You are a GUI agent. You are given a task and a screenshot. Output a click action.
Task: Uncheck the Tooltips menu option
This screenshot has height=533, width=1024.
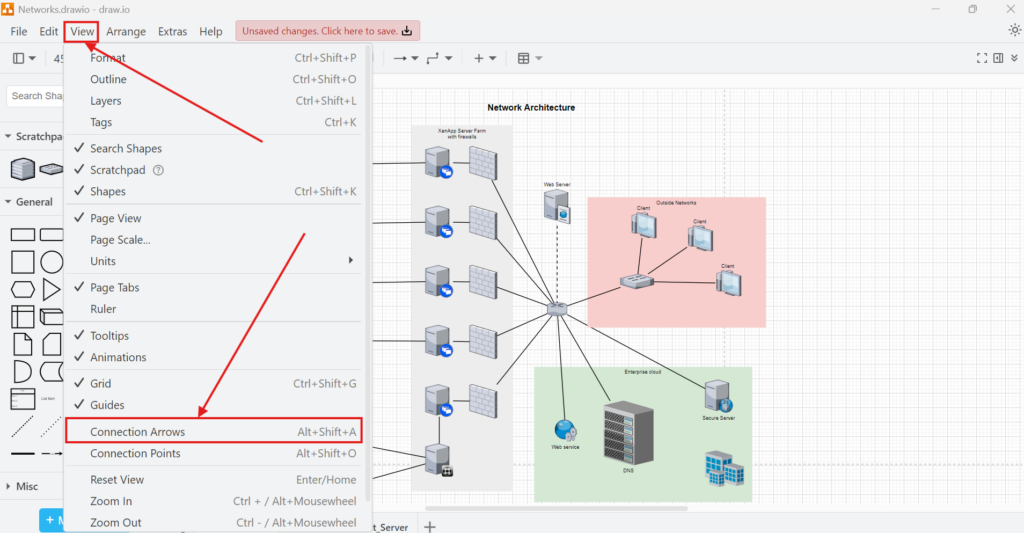[109, 336]
